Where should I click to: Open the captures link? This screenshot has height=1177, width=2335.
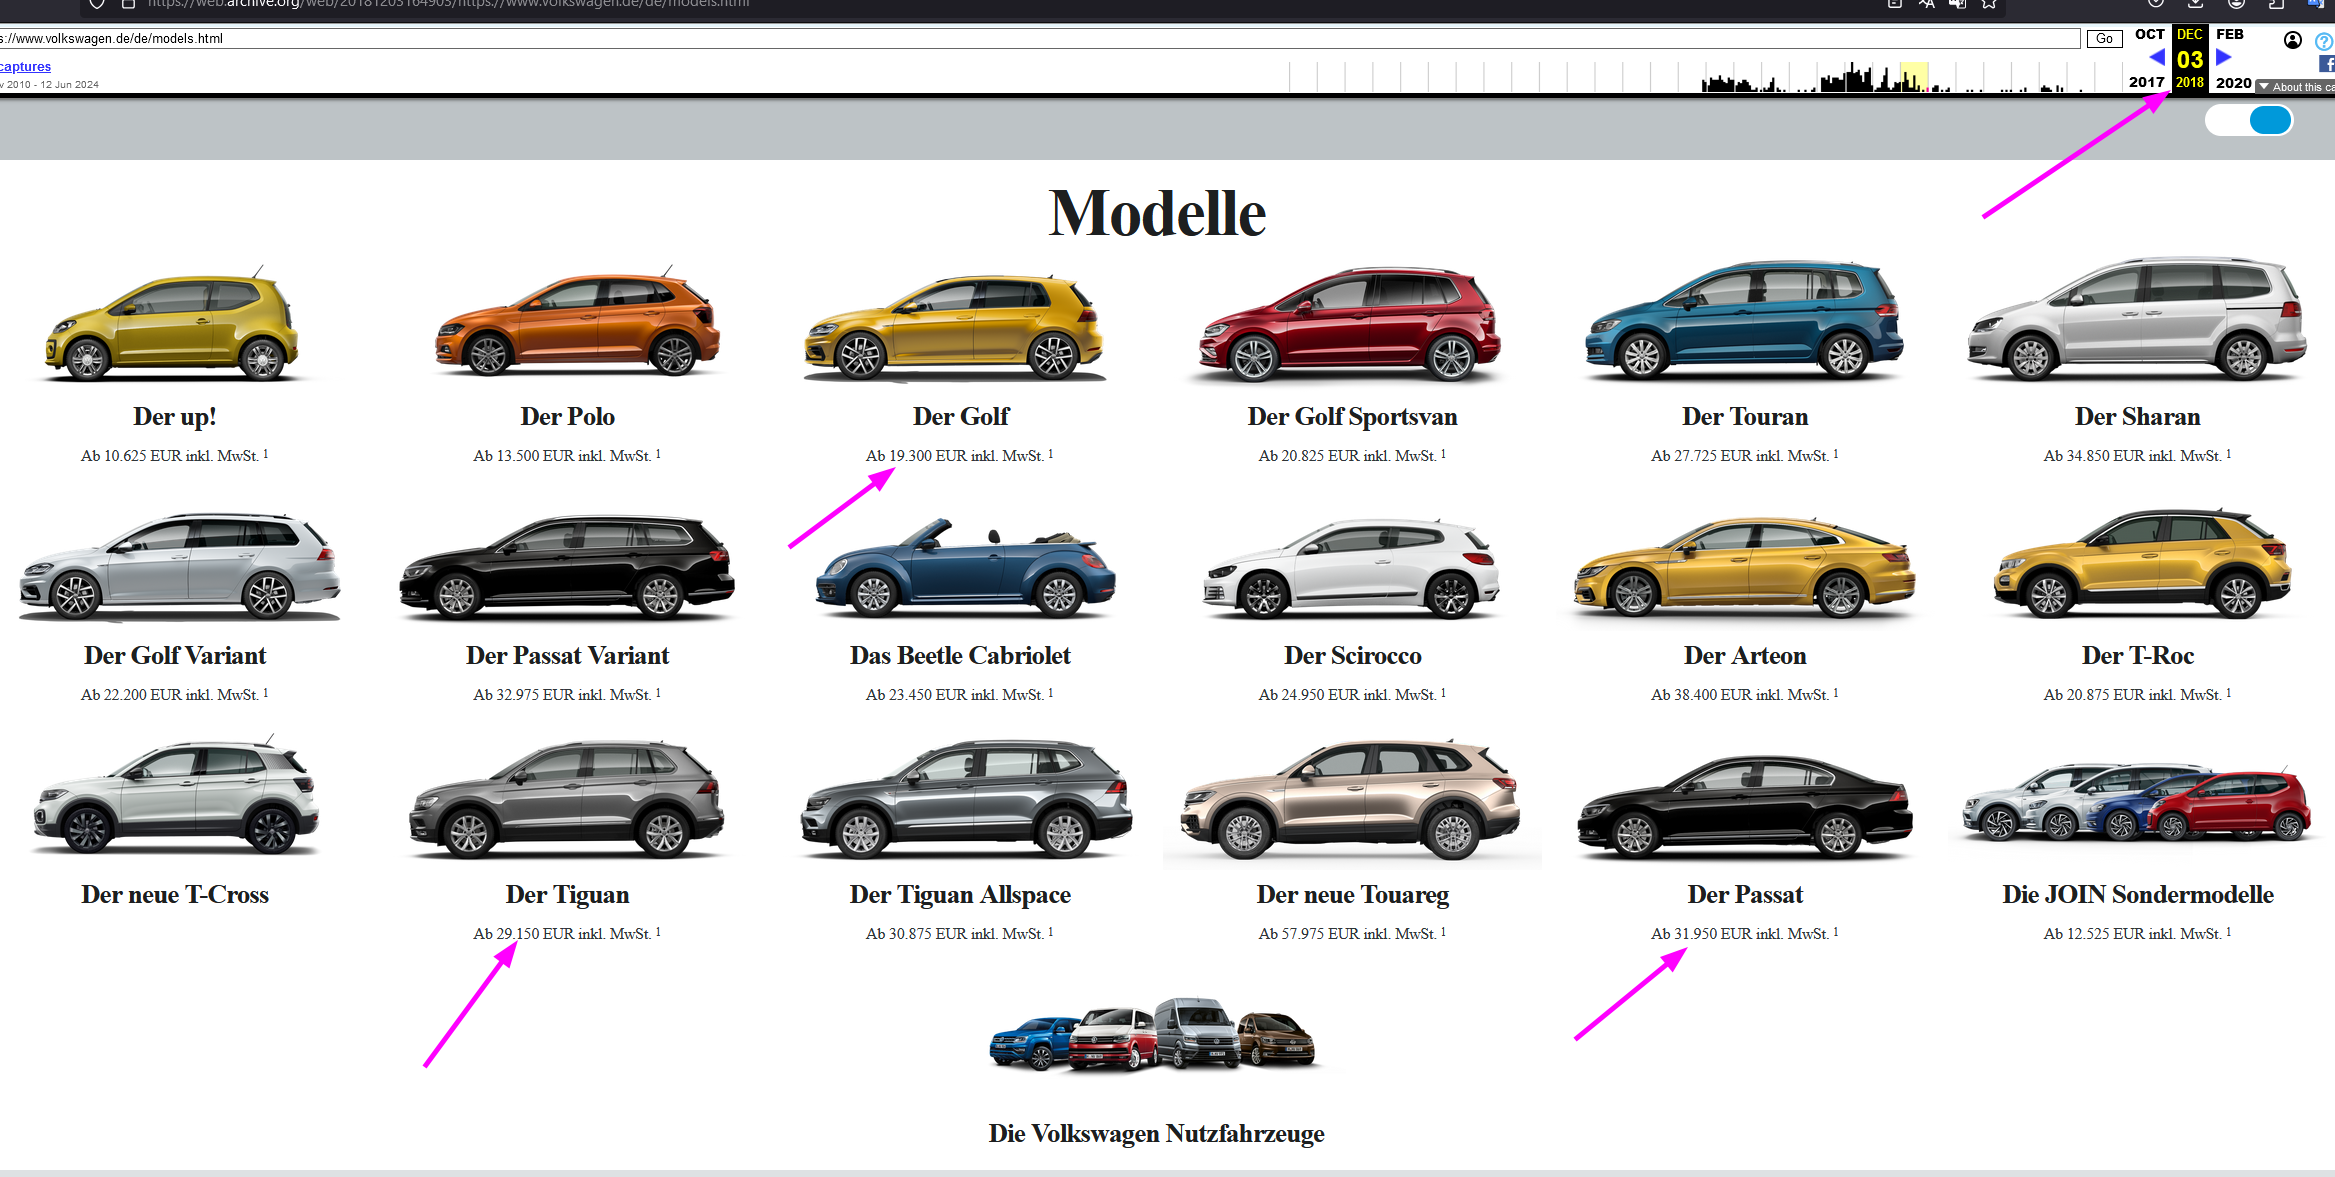pos(25,67)
